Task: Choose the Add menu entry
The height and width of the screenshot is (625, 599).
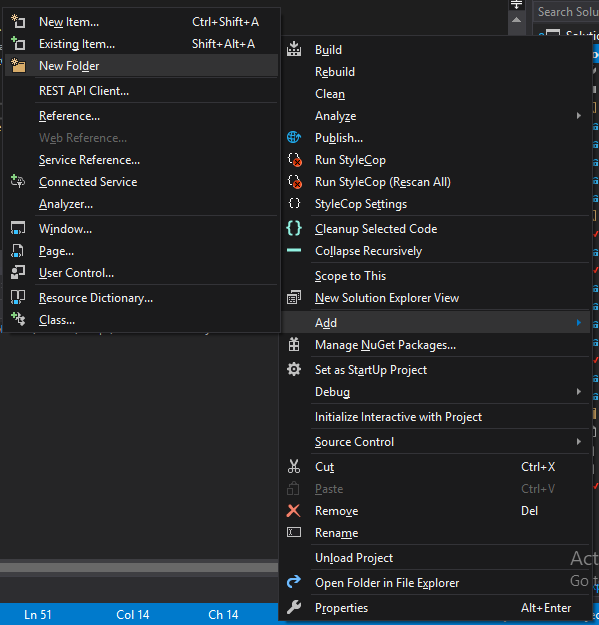Action: click(436, 322)
